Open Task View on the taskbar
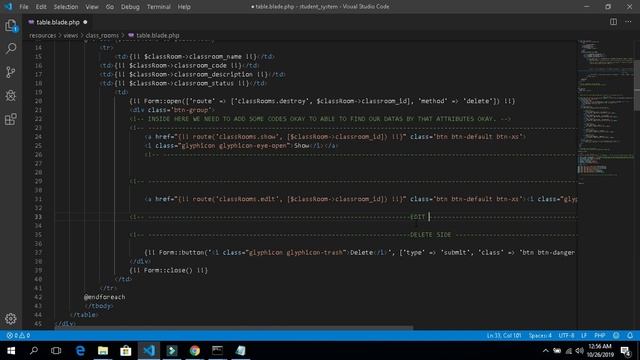 pyautogui.click(x=56, y=351)
